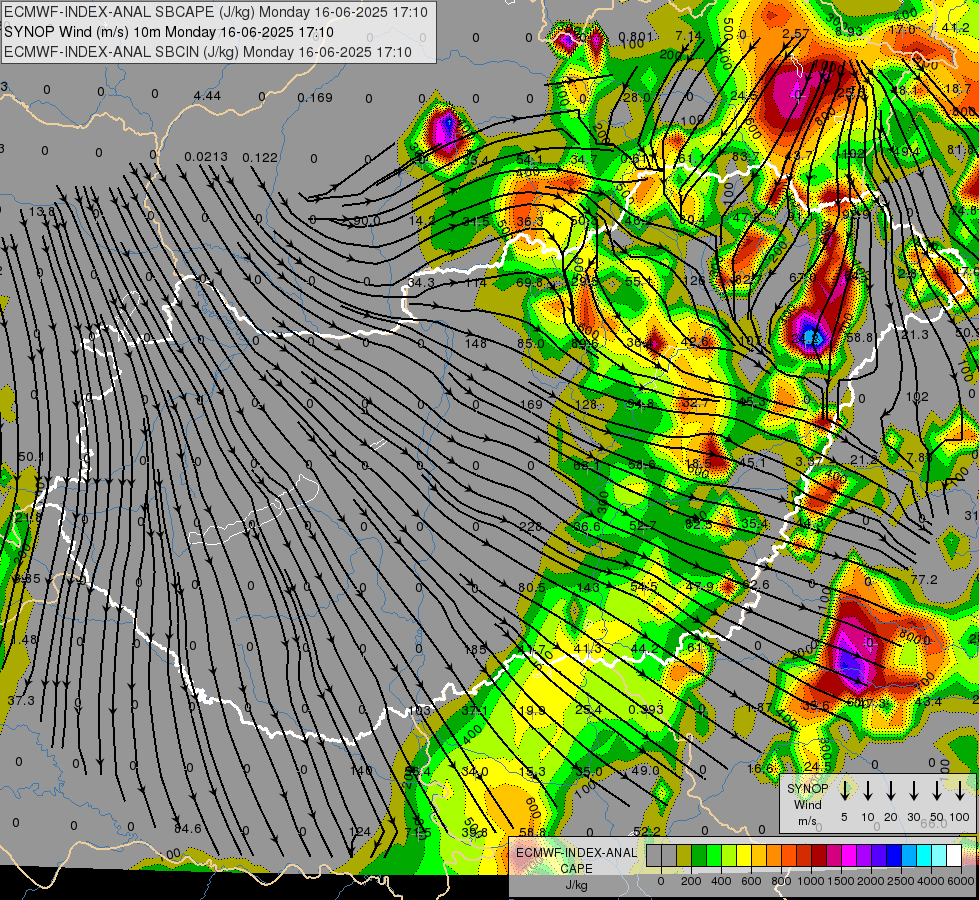Click the CAPE label in color legend

(576, 869)
